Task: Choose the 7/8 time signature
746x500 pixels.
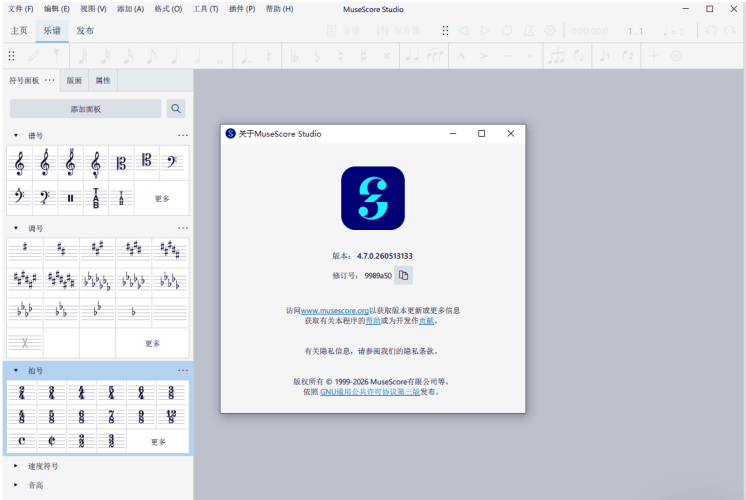Action: [x=111, y=417]
